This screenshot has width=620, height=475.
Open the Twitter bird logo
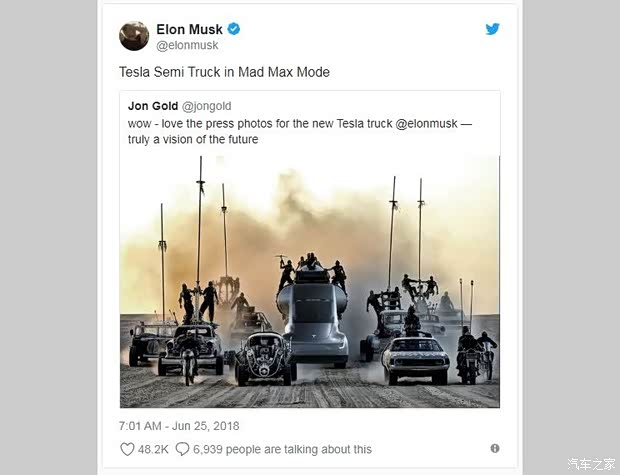click(492, 29)
